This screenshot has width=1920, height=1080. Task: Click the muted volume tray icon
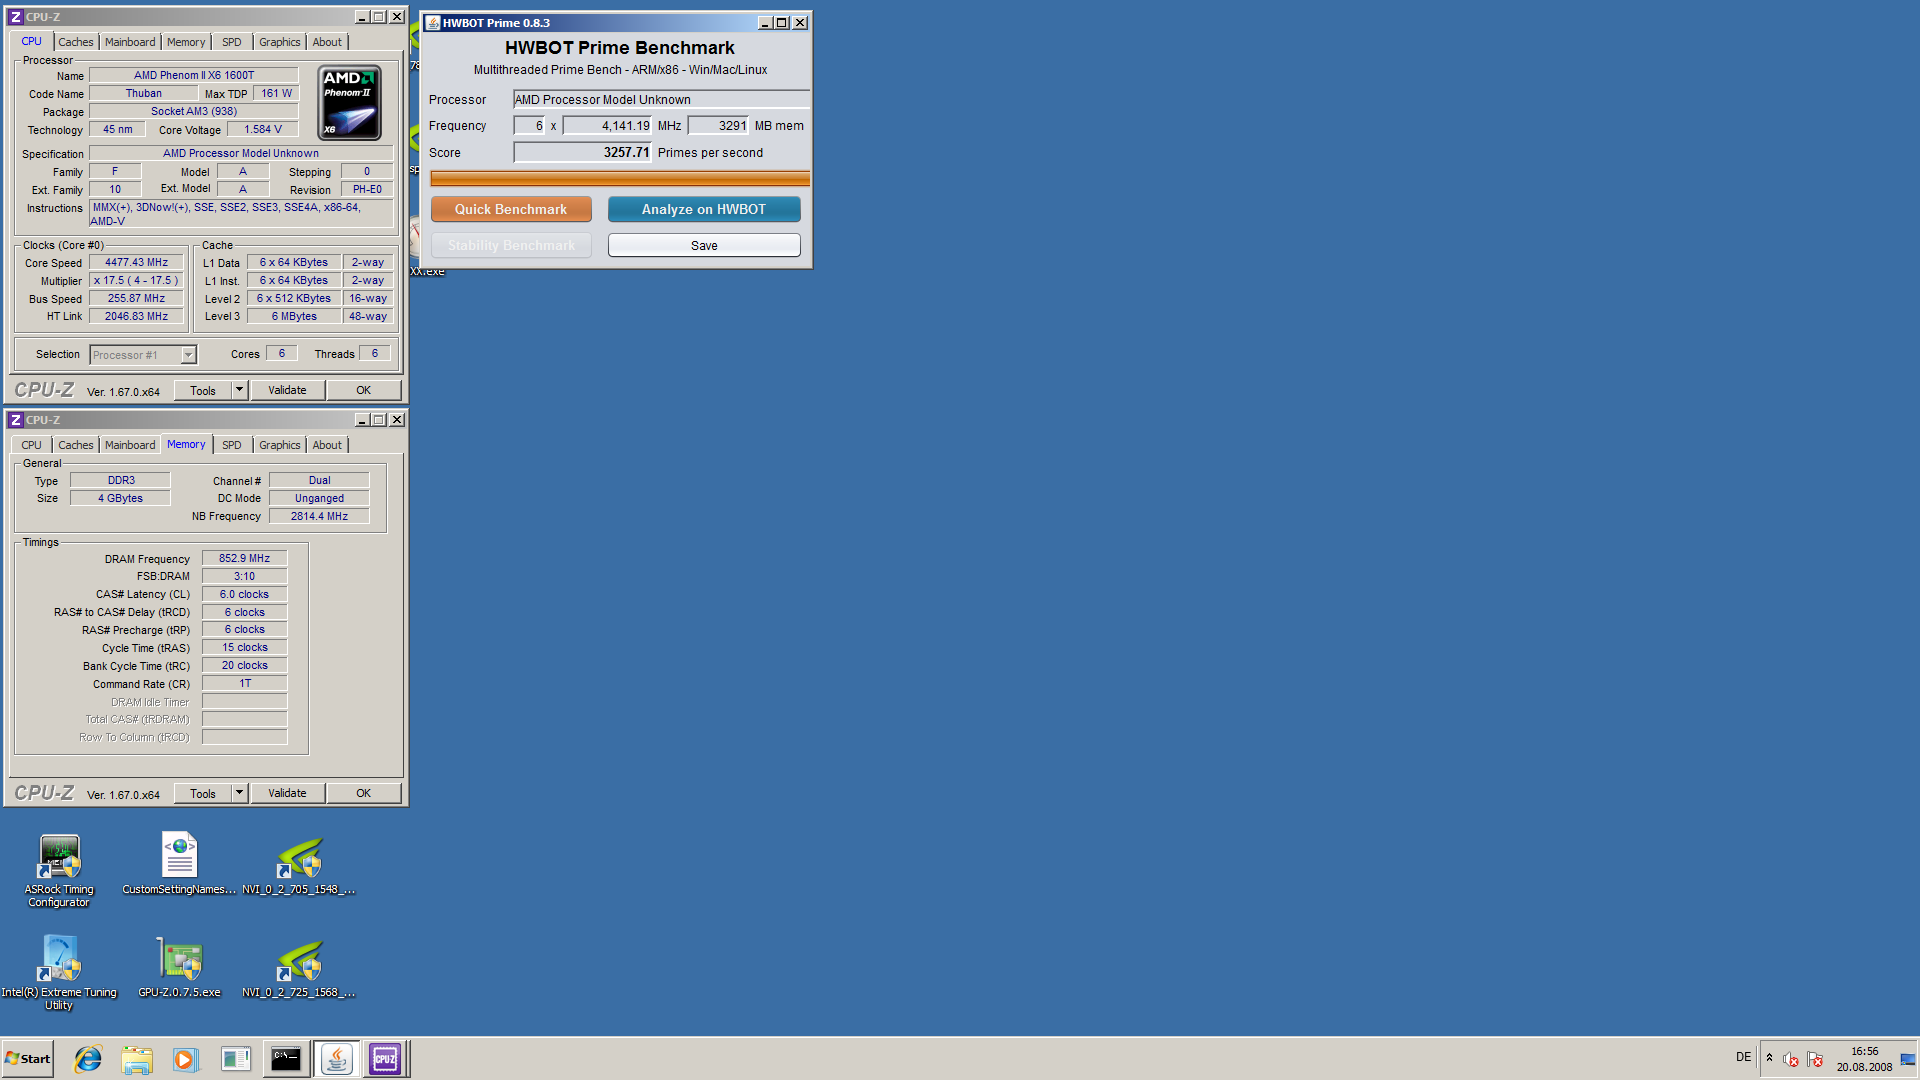1791,1059
